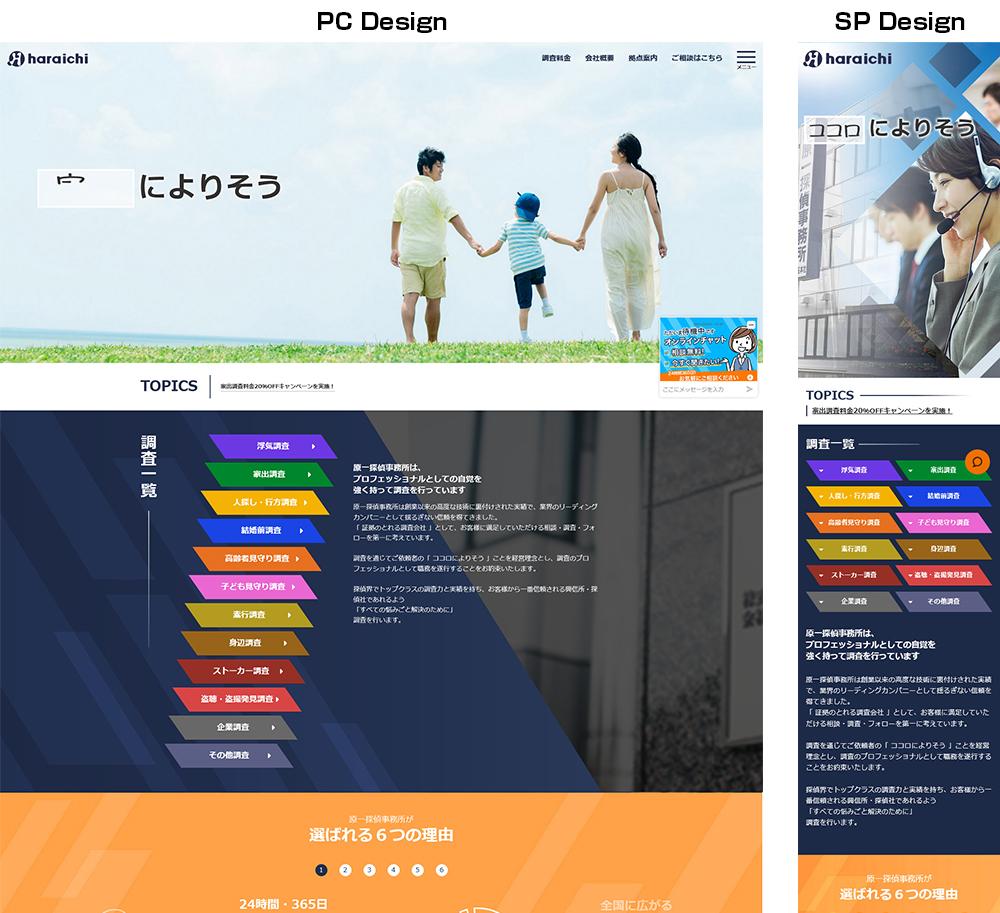Viewport: 1000px width, 913px height.
Task: Open 会社概要 in the top navigation
Action: pos(599,59)
